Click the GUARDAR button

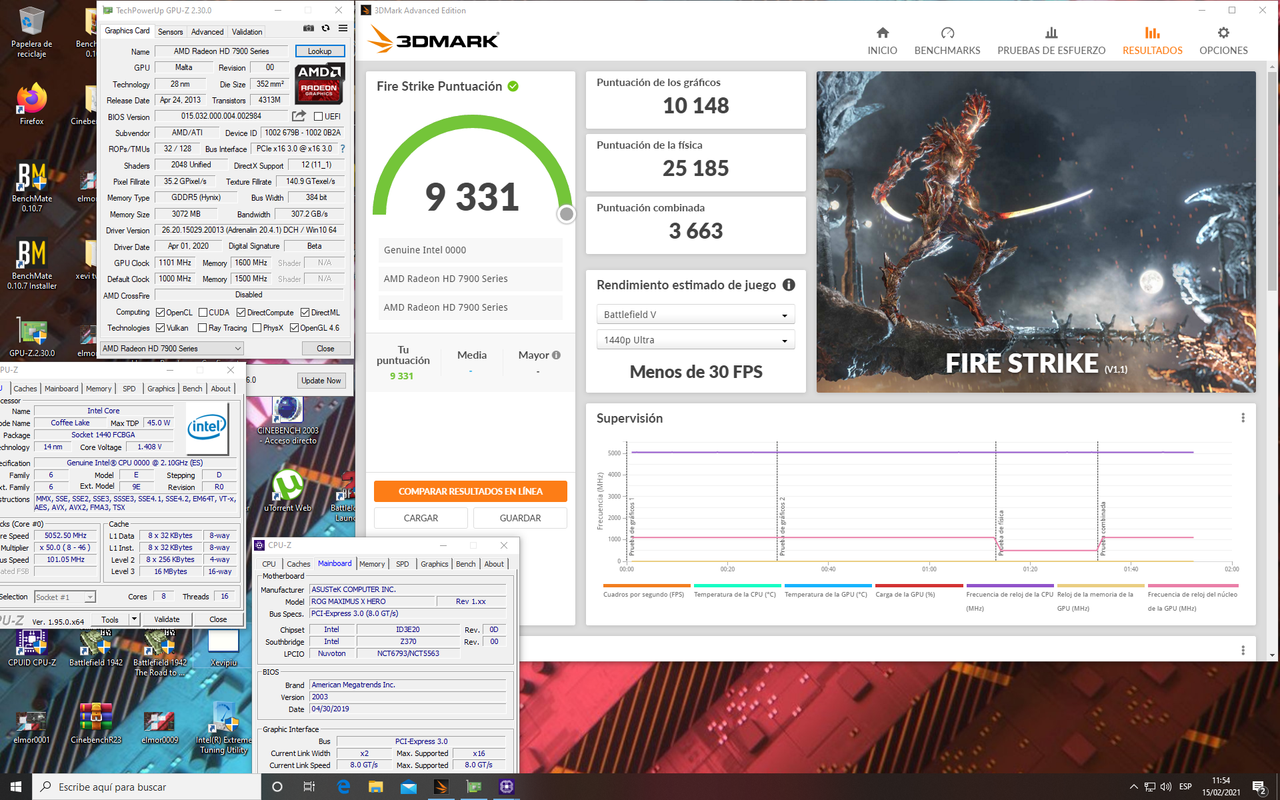click(520, 518)
